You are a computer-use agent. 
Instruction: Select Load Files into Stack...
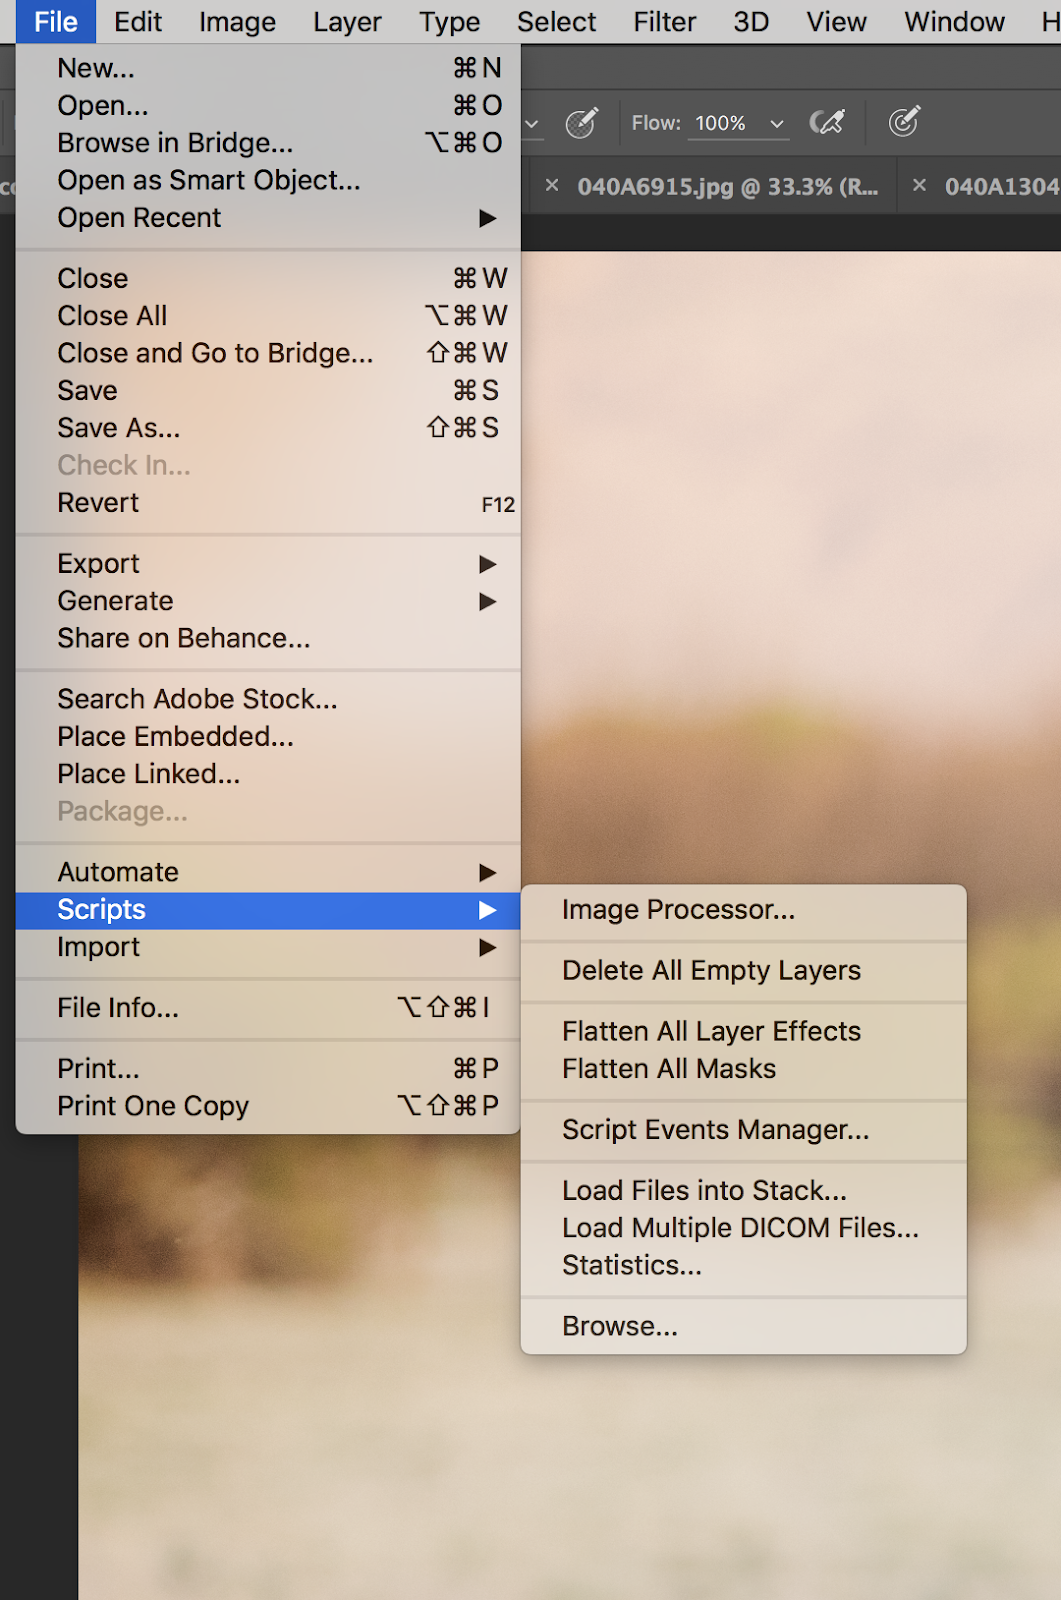[744, 1190]
